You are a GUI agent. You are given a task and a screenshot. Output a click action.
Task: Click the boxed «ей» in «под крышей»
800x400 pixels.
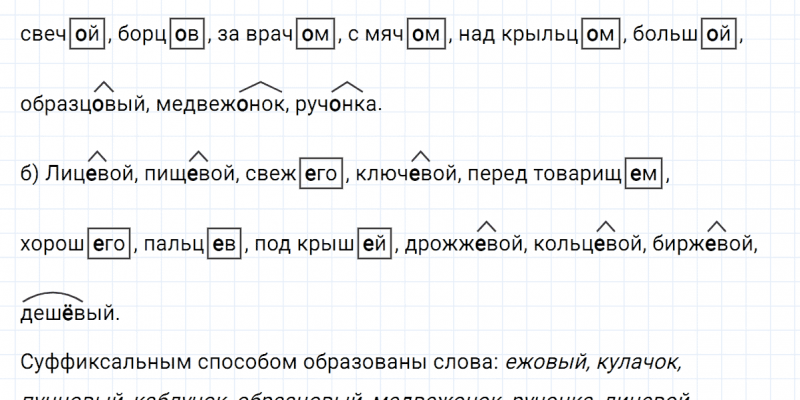(x=375, y=244)
